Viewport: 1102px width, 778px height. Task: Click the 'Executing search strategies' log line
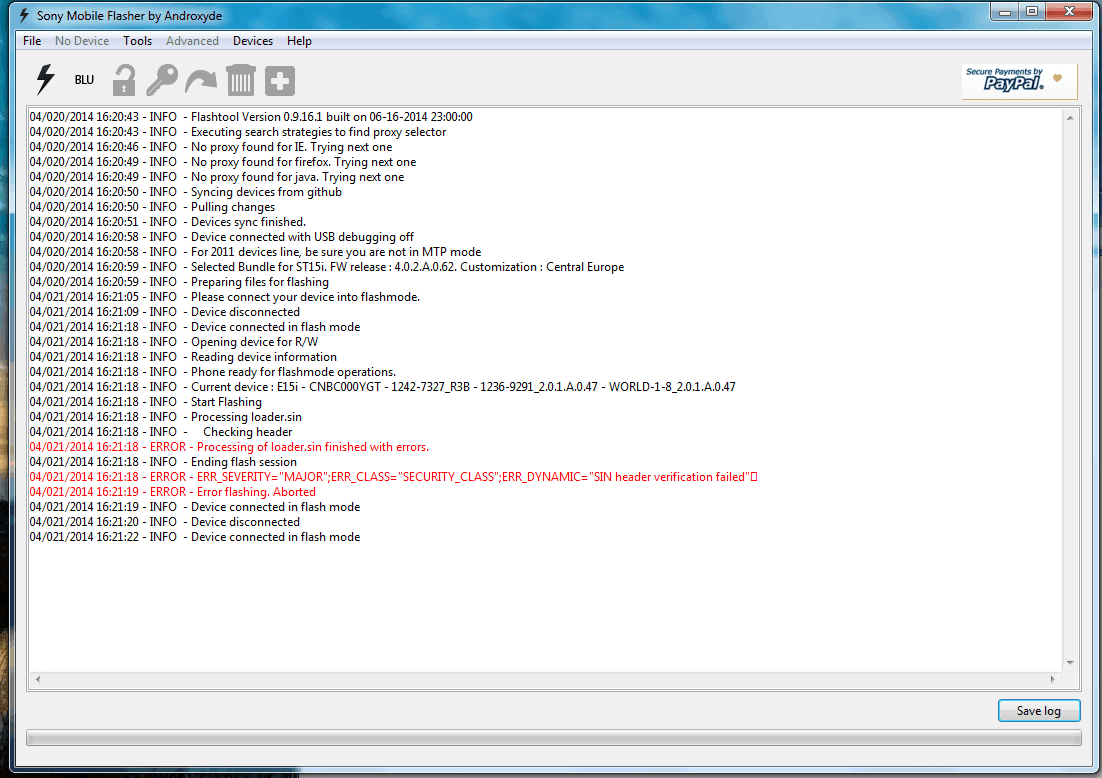238,131
